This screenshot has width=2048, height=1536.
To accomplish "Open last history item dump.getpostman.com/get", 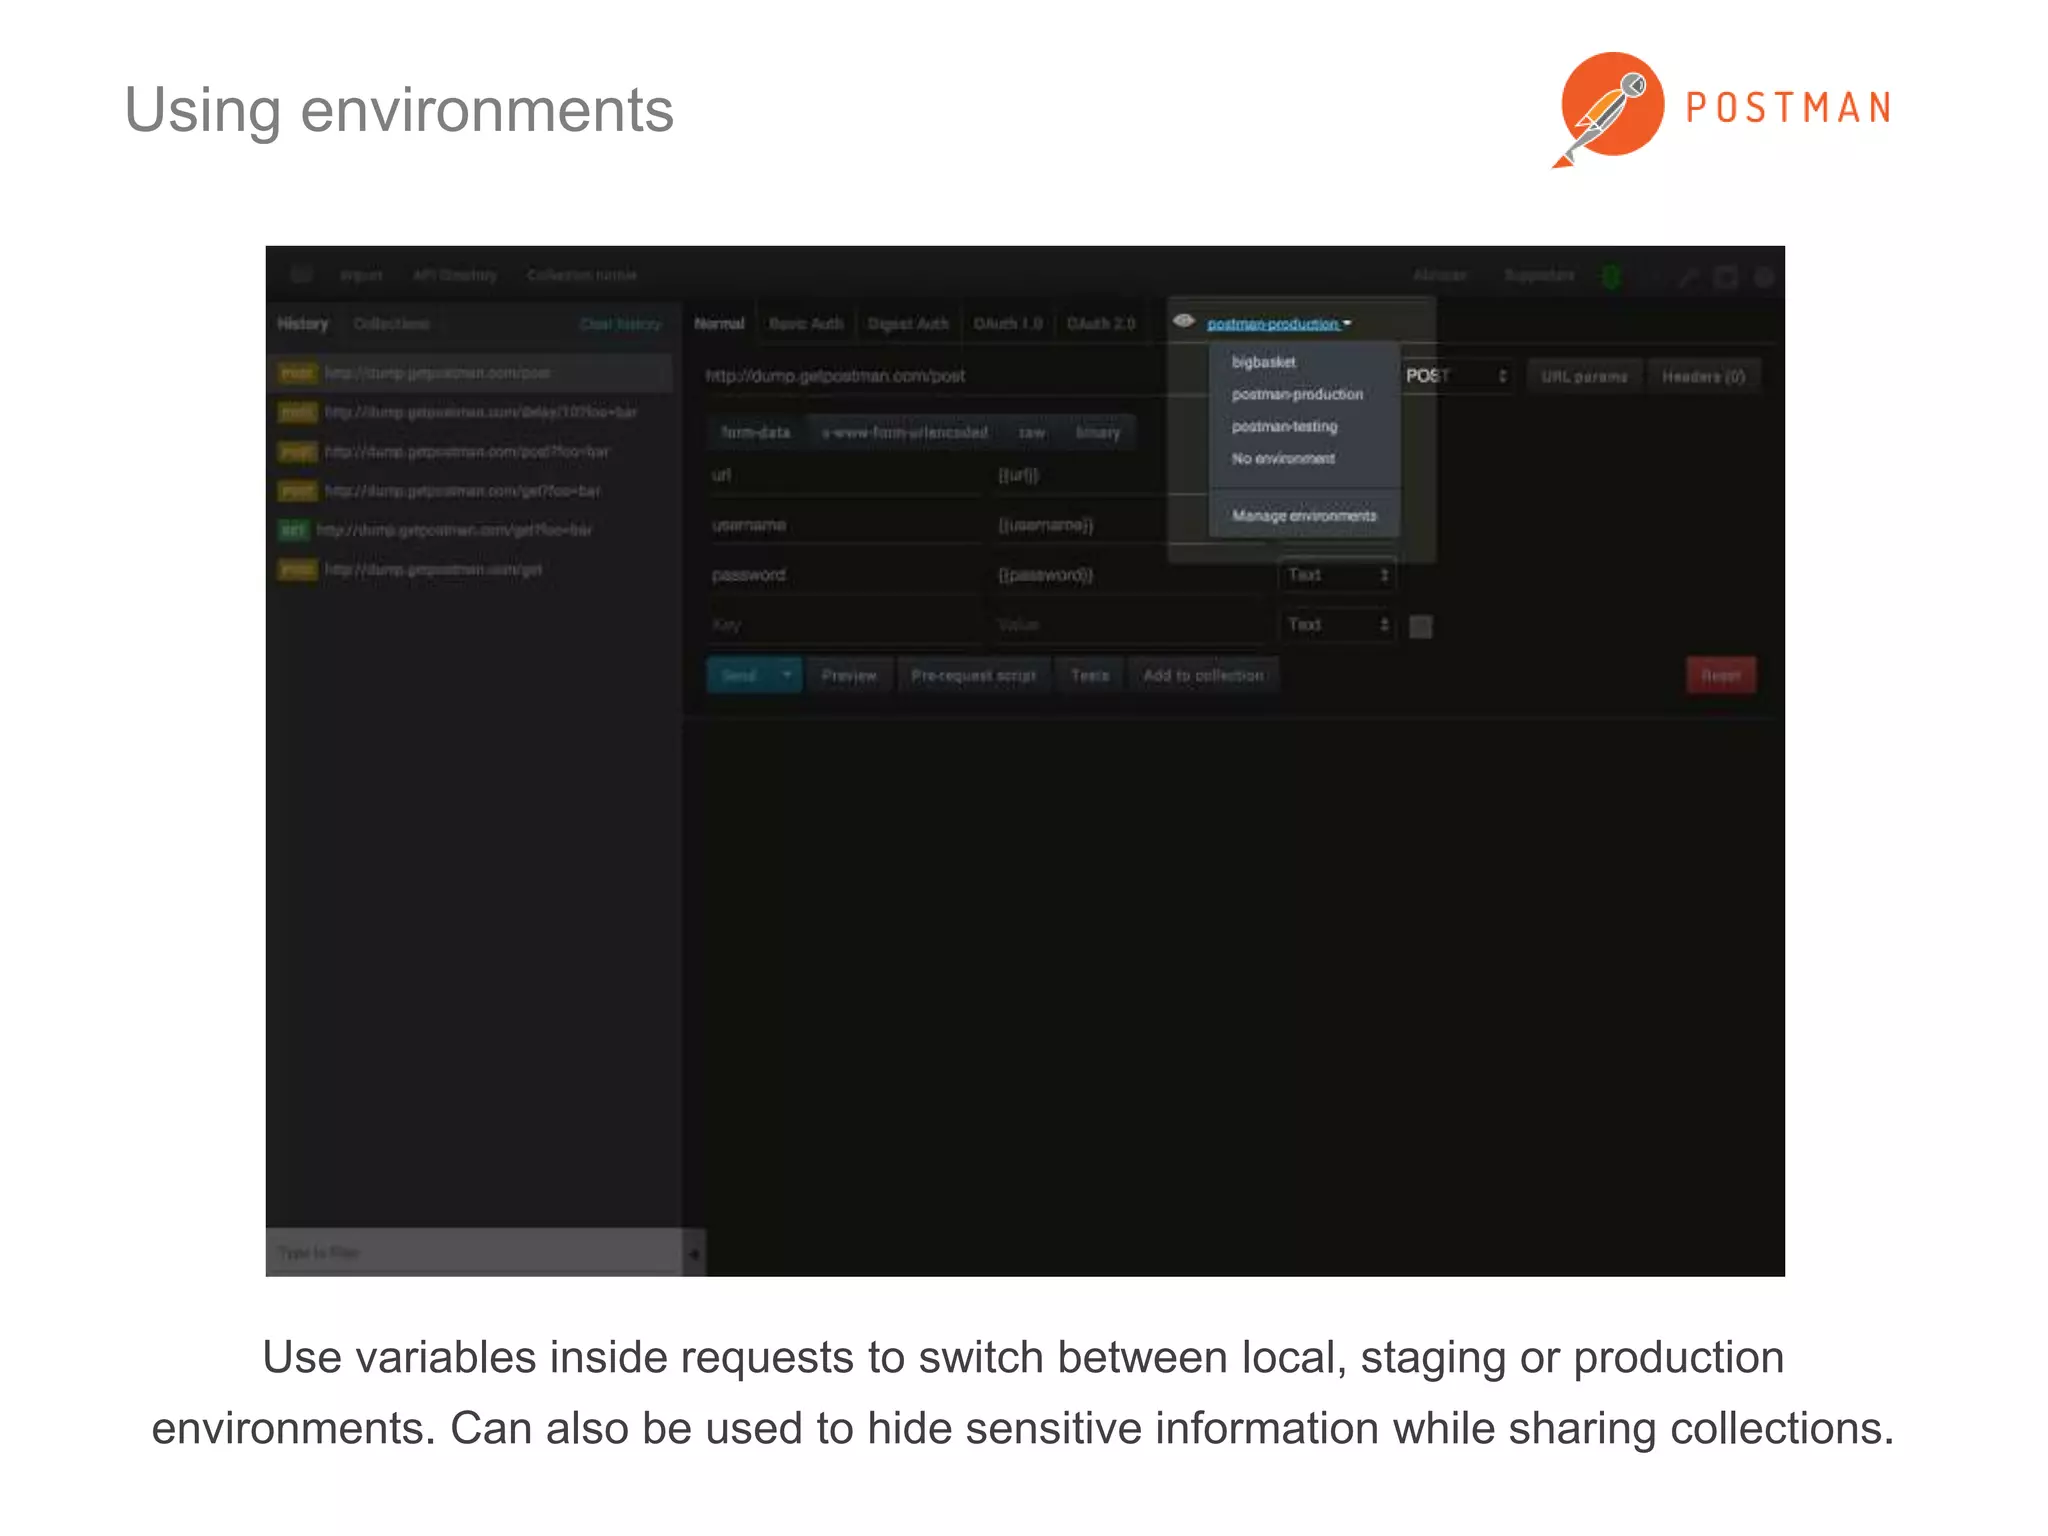I will [470, 569].
